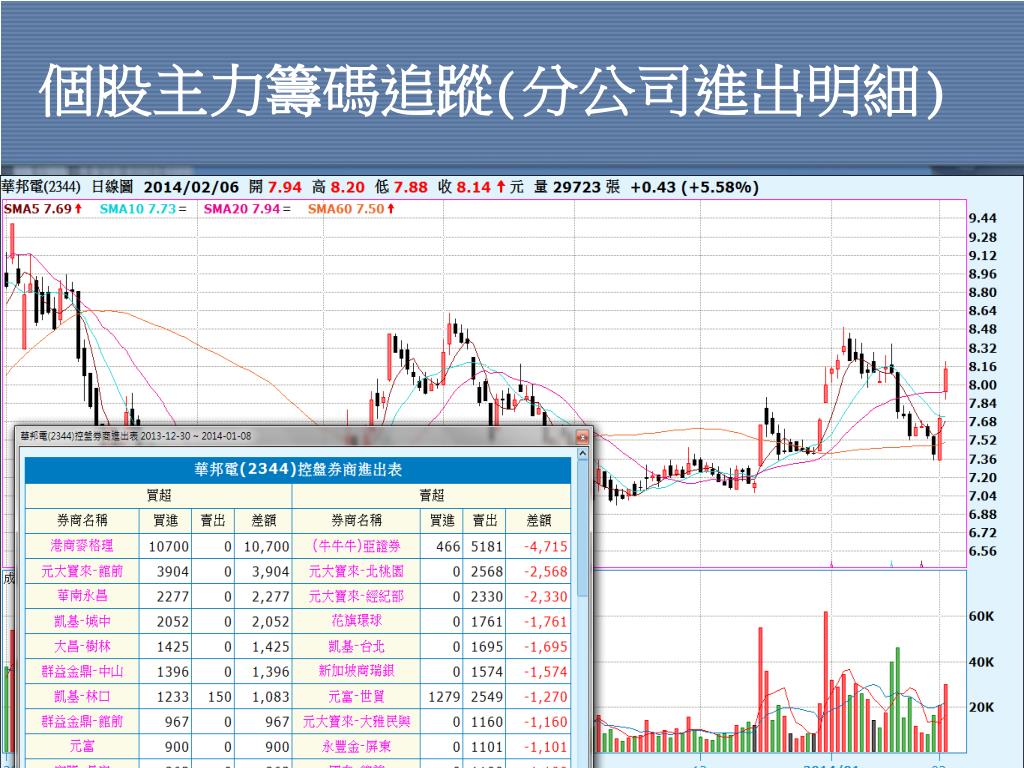Click the 華邦電(2344) stock name in chart header

(40, 187)
